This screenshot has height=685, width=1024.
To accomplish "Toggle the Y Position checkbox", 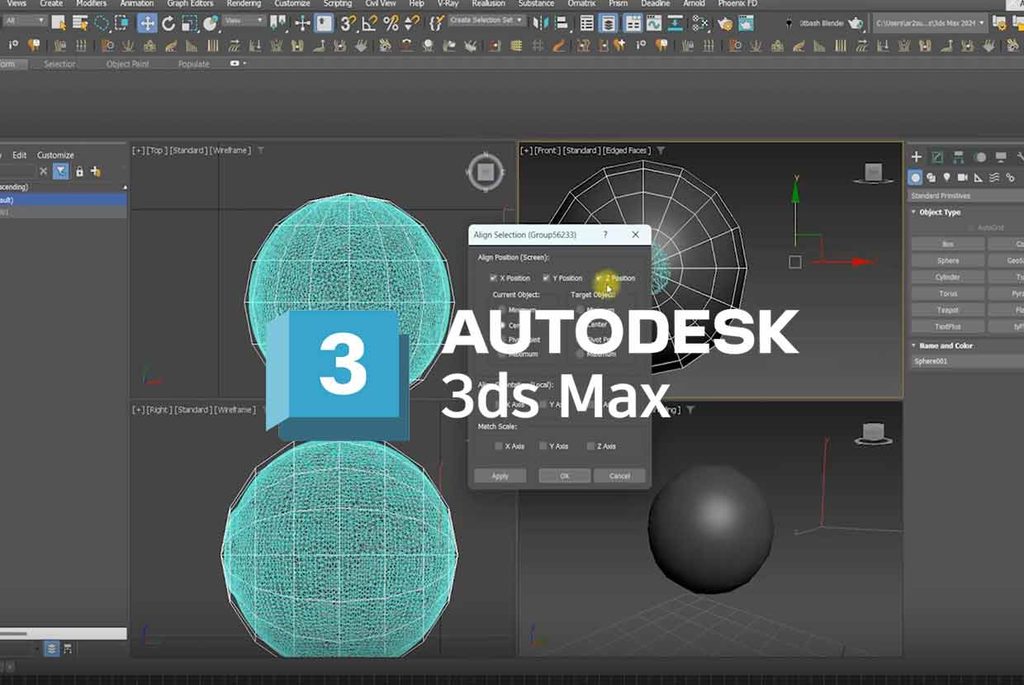I will click(546, 278).
